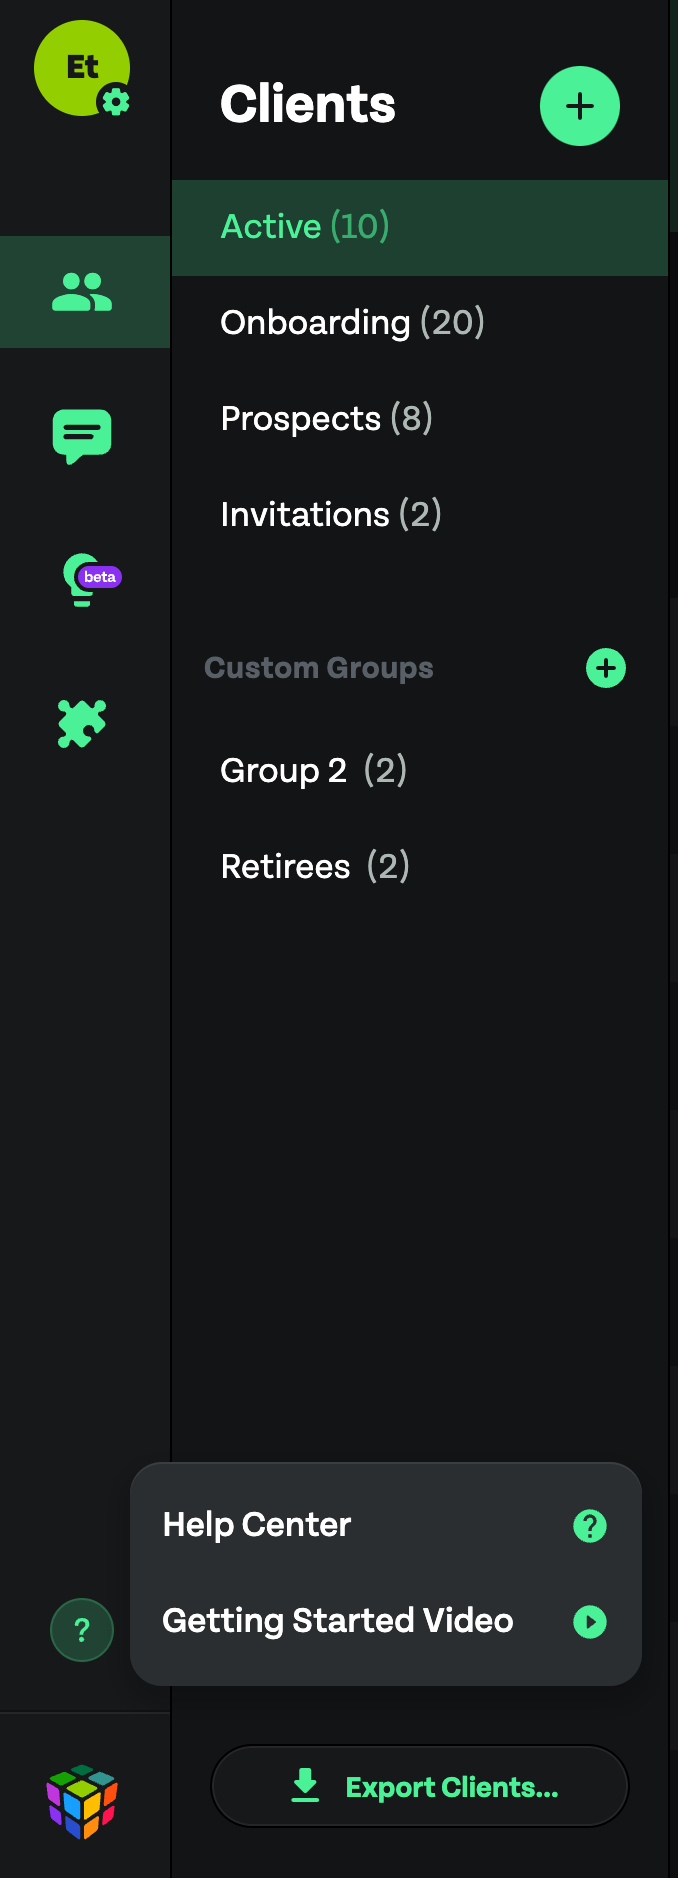Image resolution: width=678 pixels, height=1878 pixels.
Task: Select the Active clients filter
Action: click(303, 227)
